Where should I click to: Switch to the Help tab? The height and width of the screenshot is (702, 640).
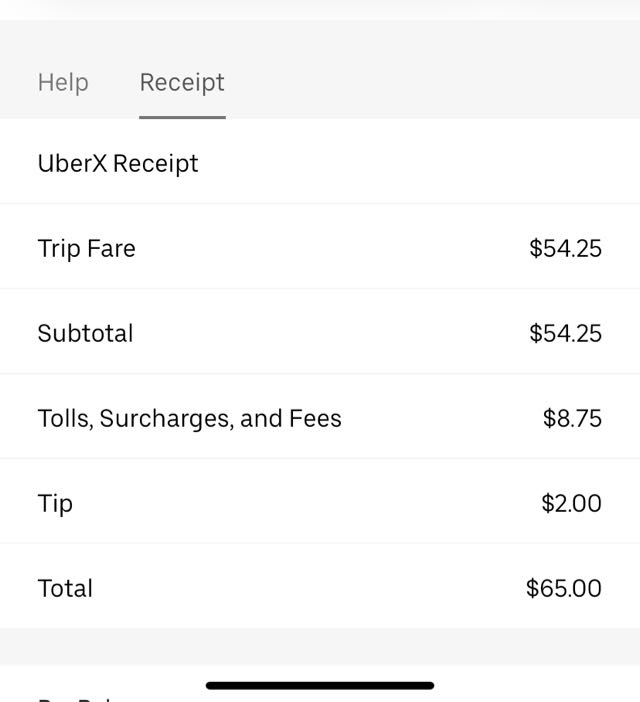coord(63,82)
